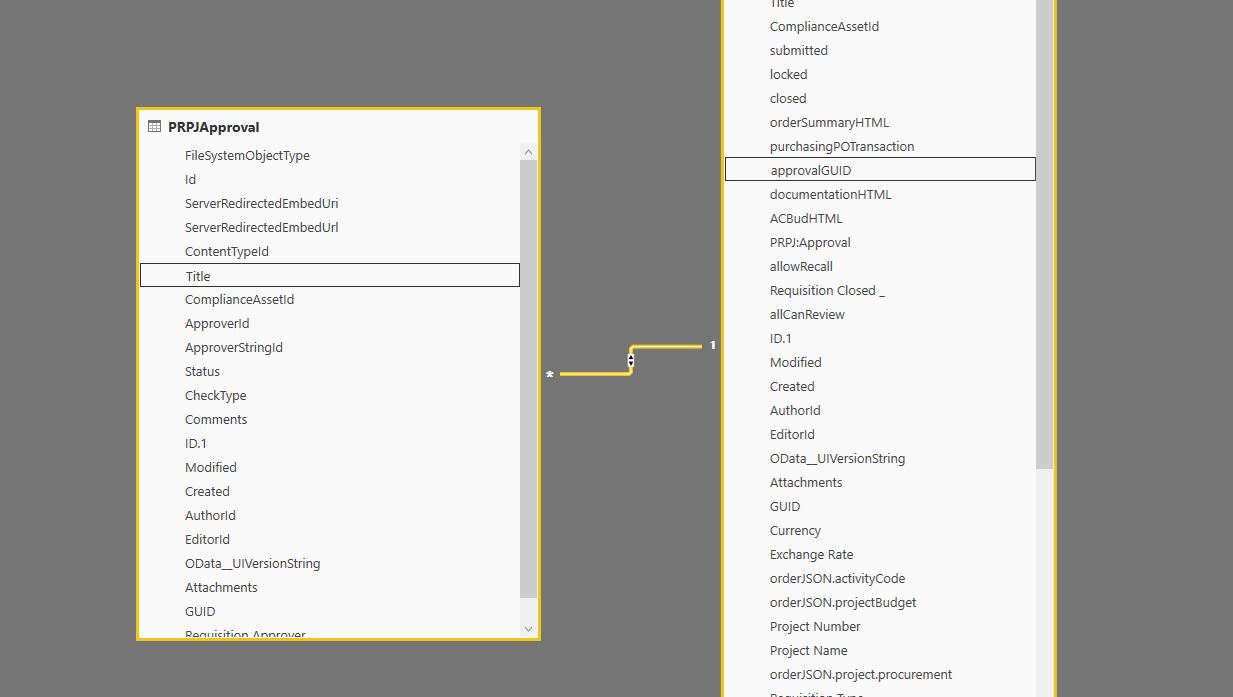Select the Project Number field
Image resolution: width=1233 pixels, height=697 pixels.
[x=815, y=626]
